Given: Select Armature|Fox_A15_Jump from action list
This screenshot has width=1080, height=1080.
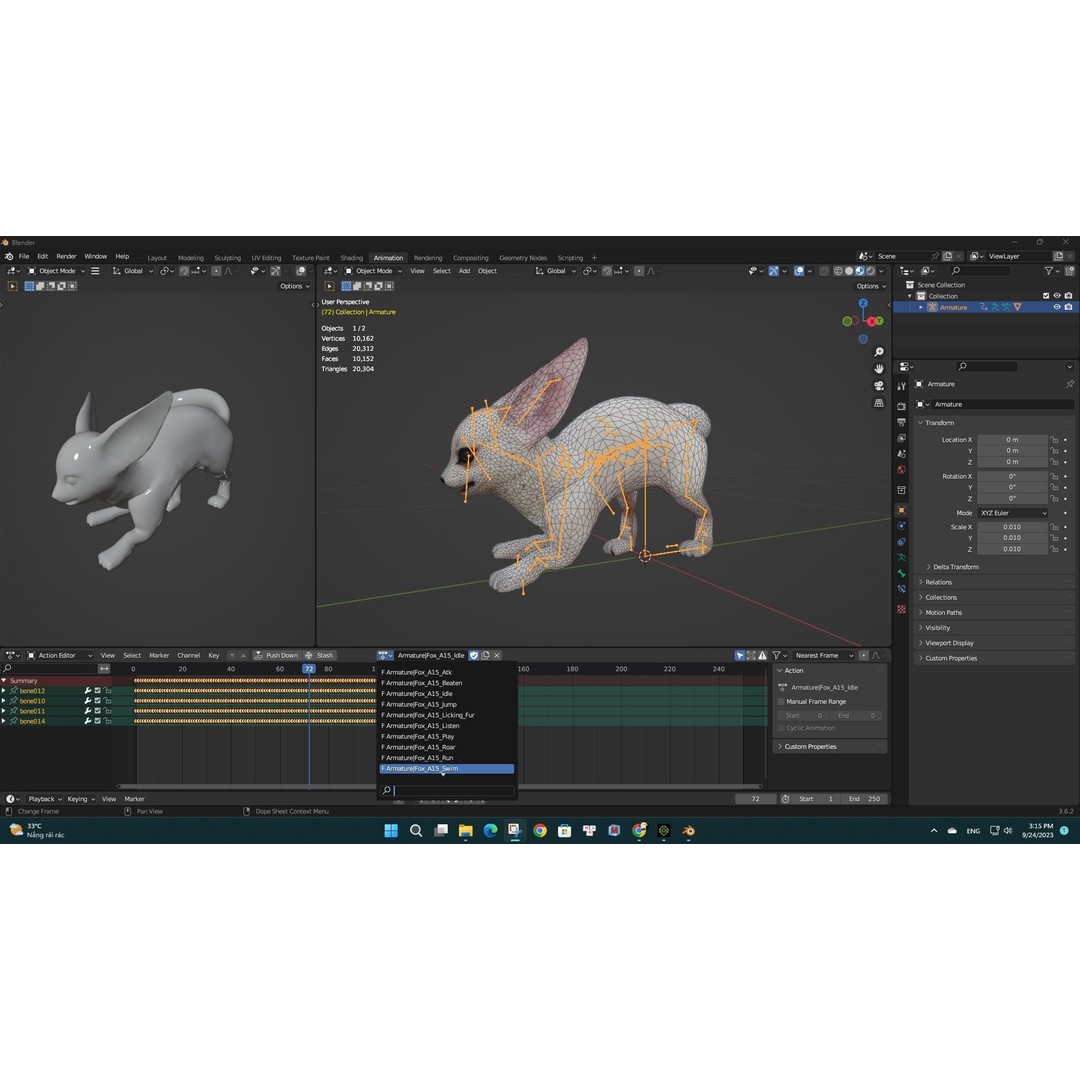Looking at the screenshot, I should (x=447, y=705).
